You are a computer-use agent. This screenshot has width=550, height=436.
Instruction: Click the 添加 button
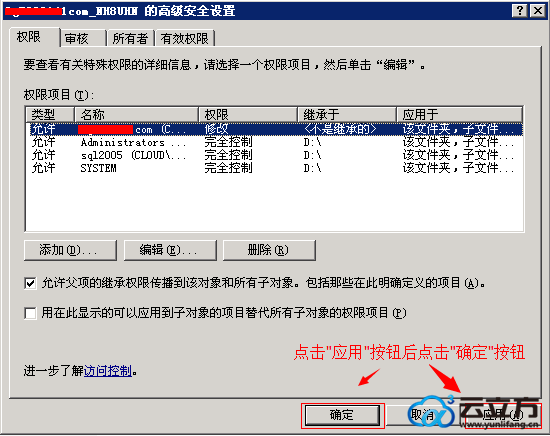70,250
